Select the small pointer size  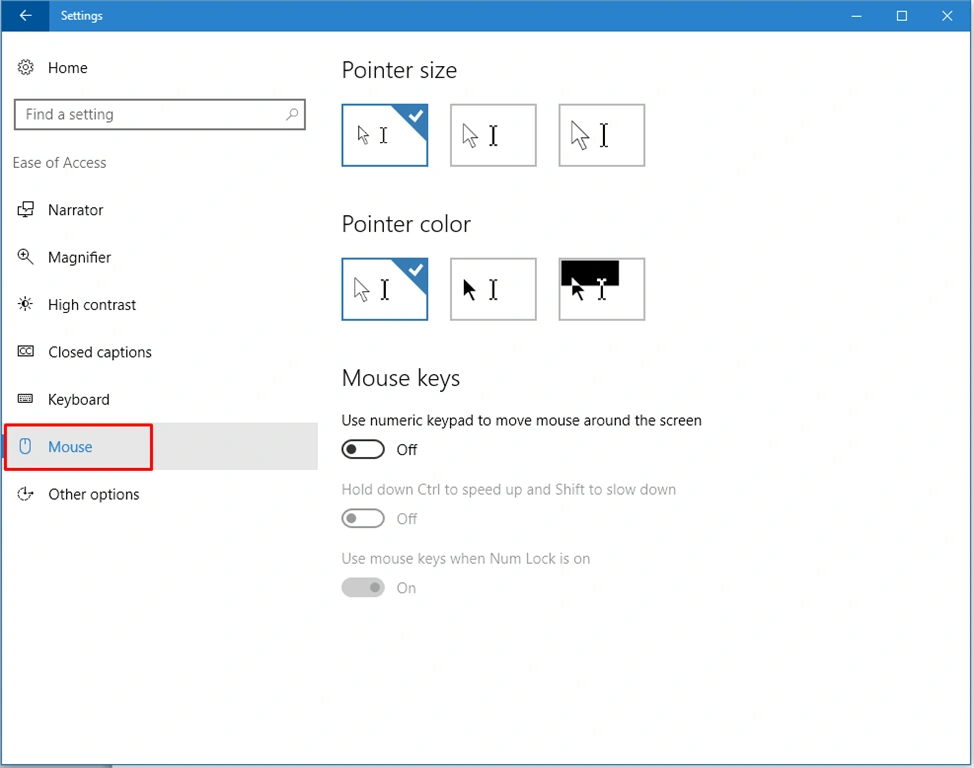coord(385,135)
